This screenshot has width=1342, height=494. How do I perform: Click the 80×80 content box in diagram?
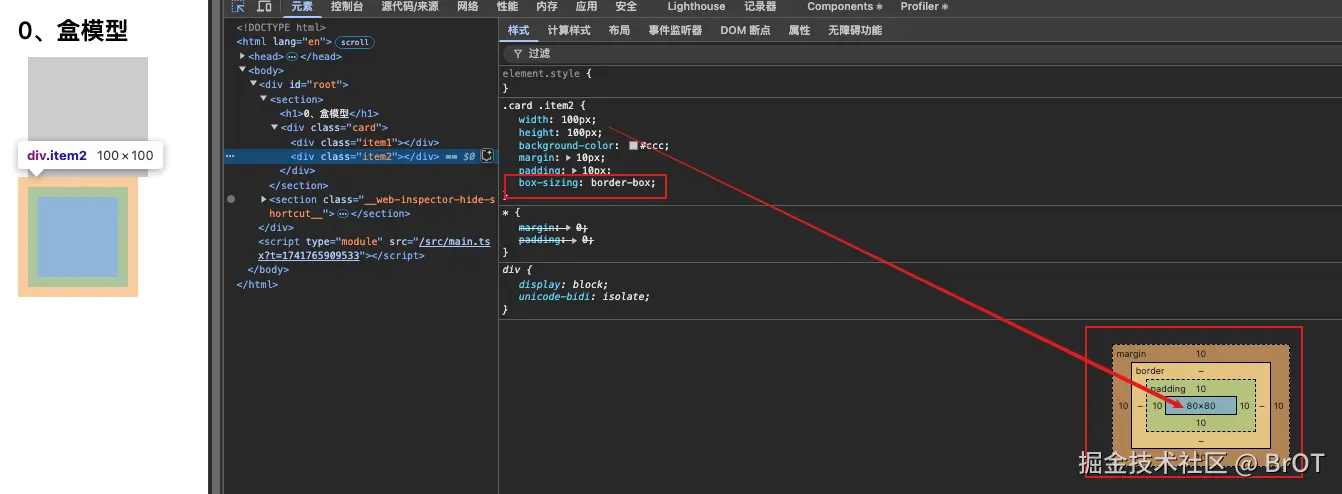point(1201,406)
